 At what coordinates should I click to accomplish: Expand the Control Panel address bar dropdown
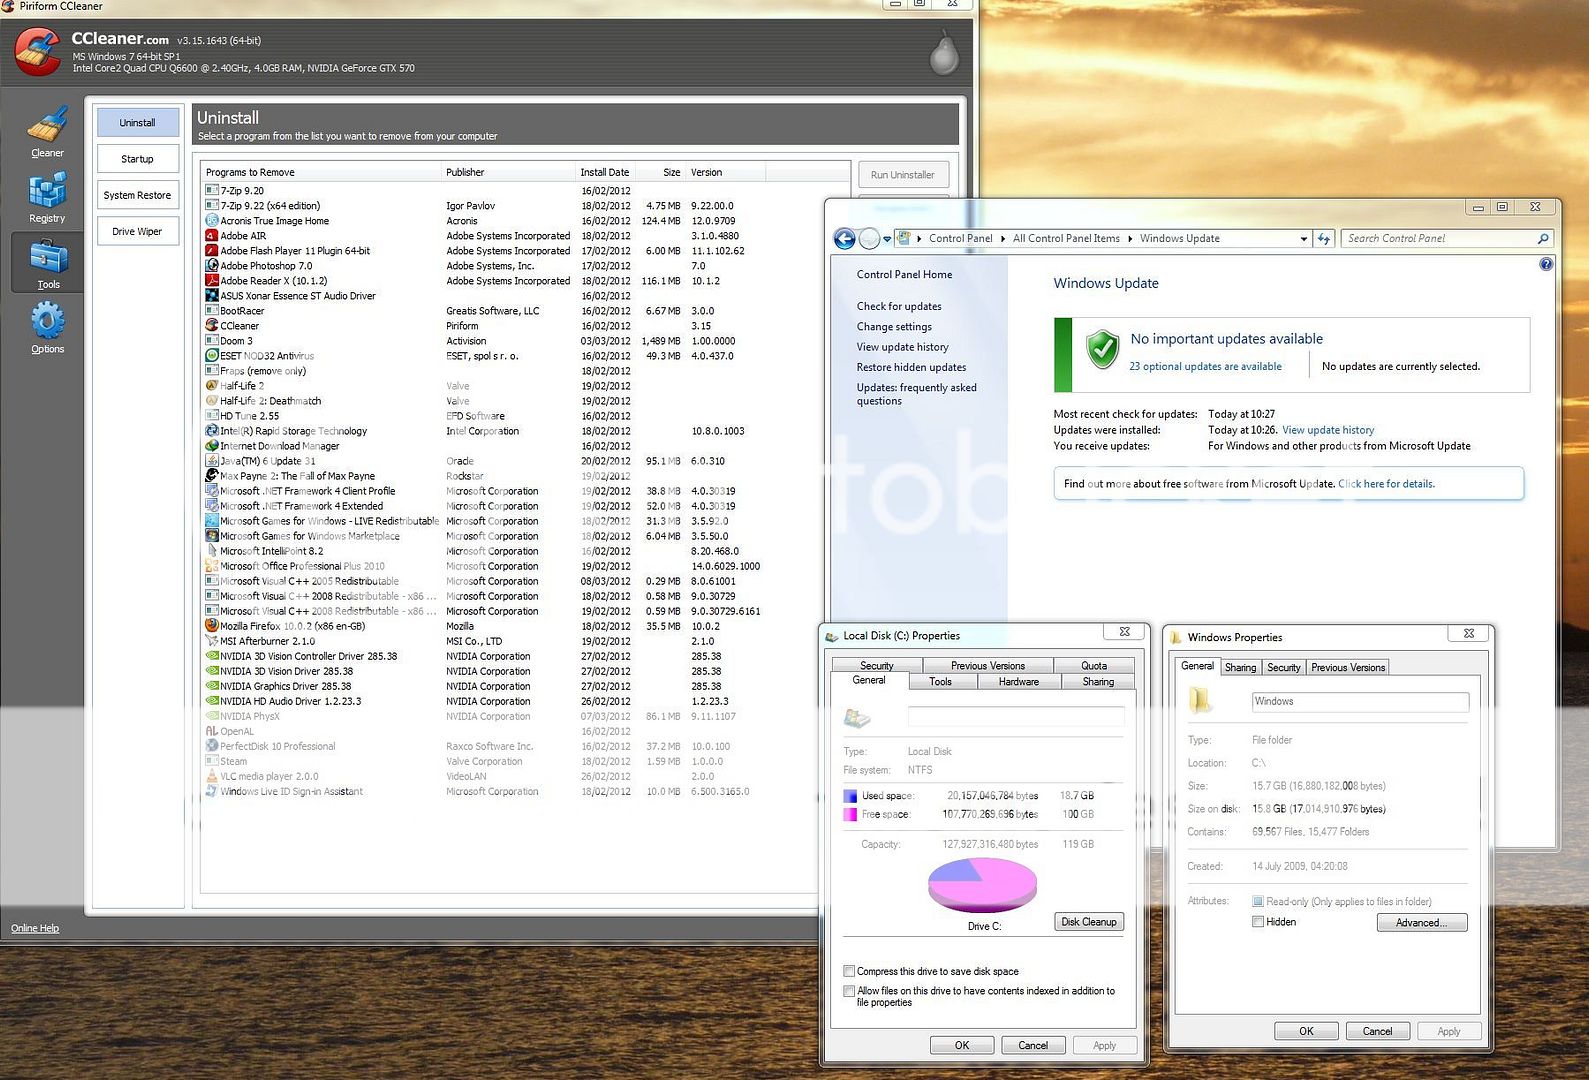[1303, 239]
